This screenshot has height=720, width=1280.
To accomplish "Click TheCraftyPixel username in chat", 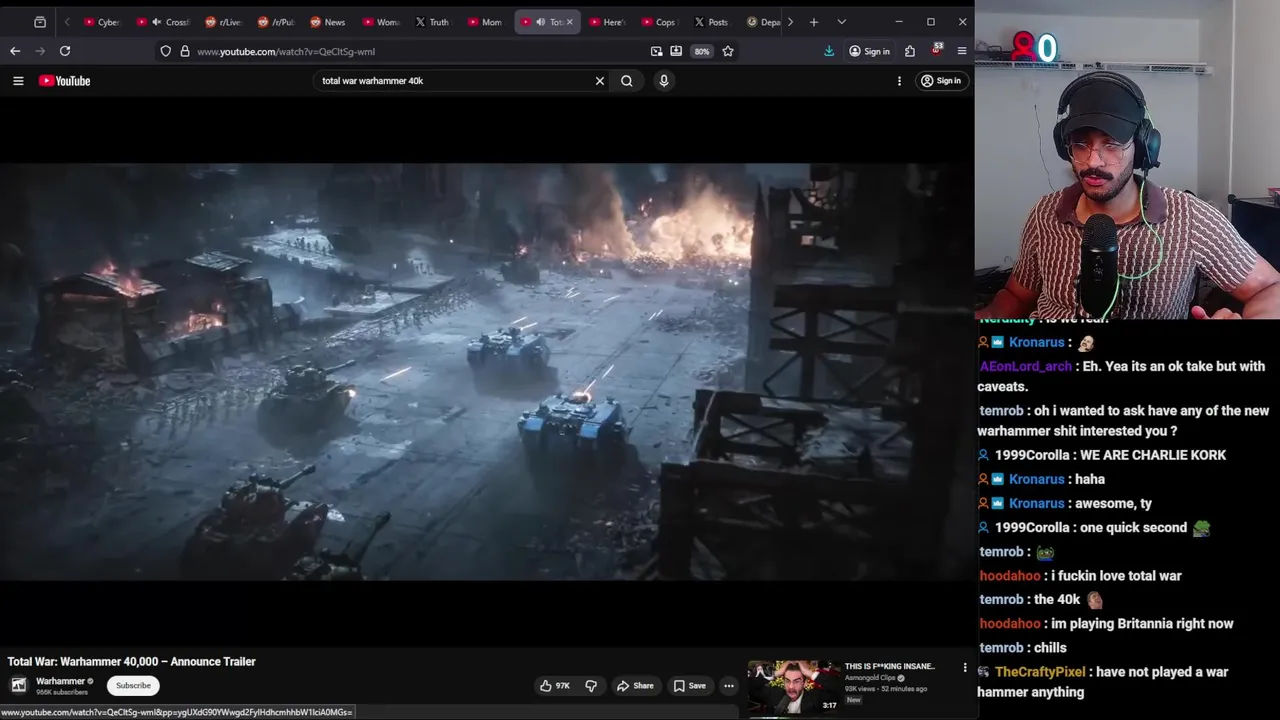I will coord(1039,672).
